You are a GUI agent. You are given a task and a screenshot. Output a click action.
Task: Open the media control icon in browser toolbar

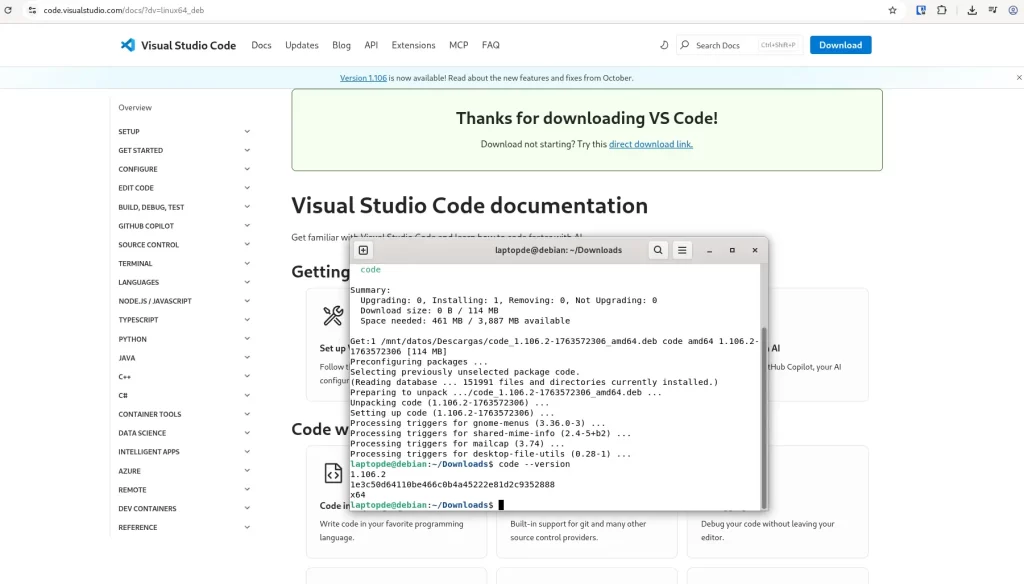point(993,10)
